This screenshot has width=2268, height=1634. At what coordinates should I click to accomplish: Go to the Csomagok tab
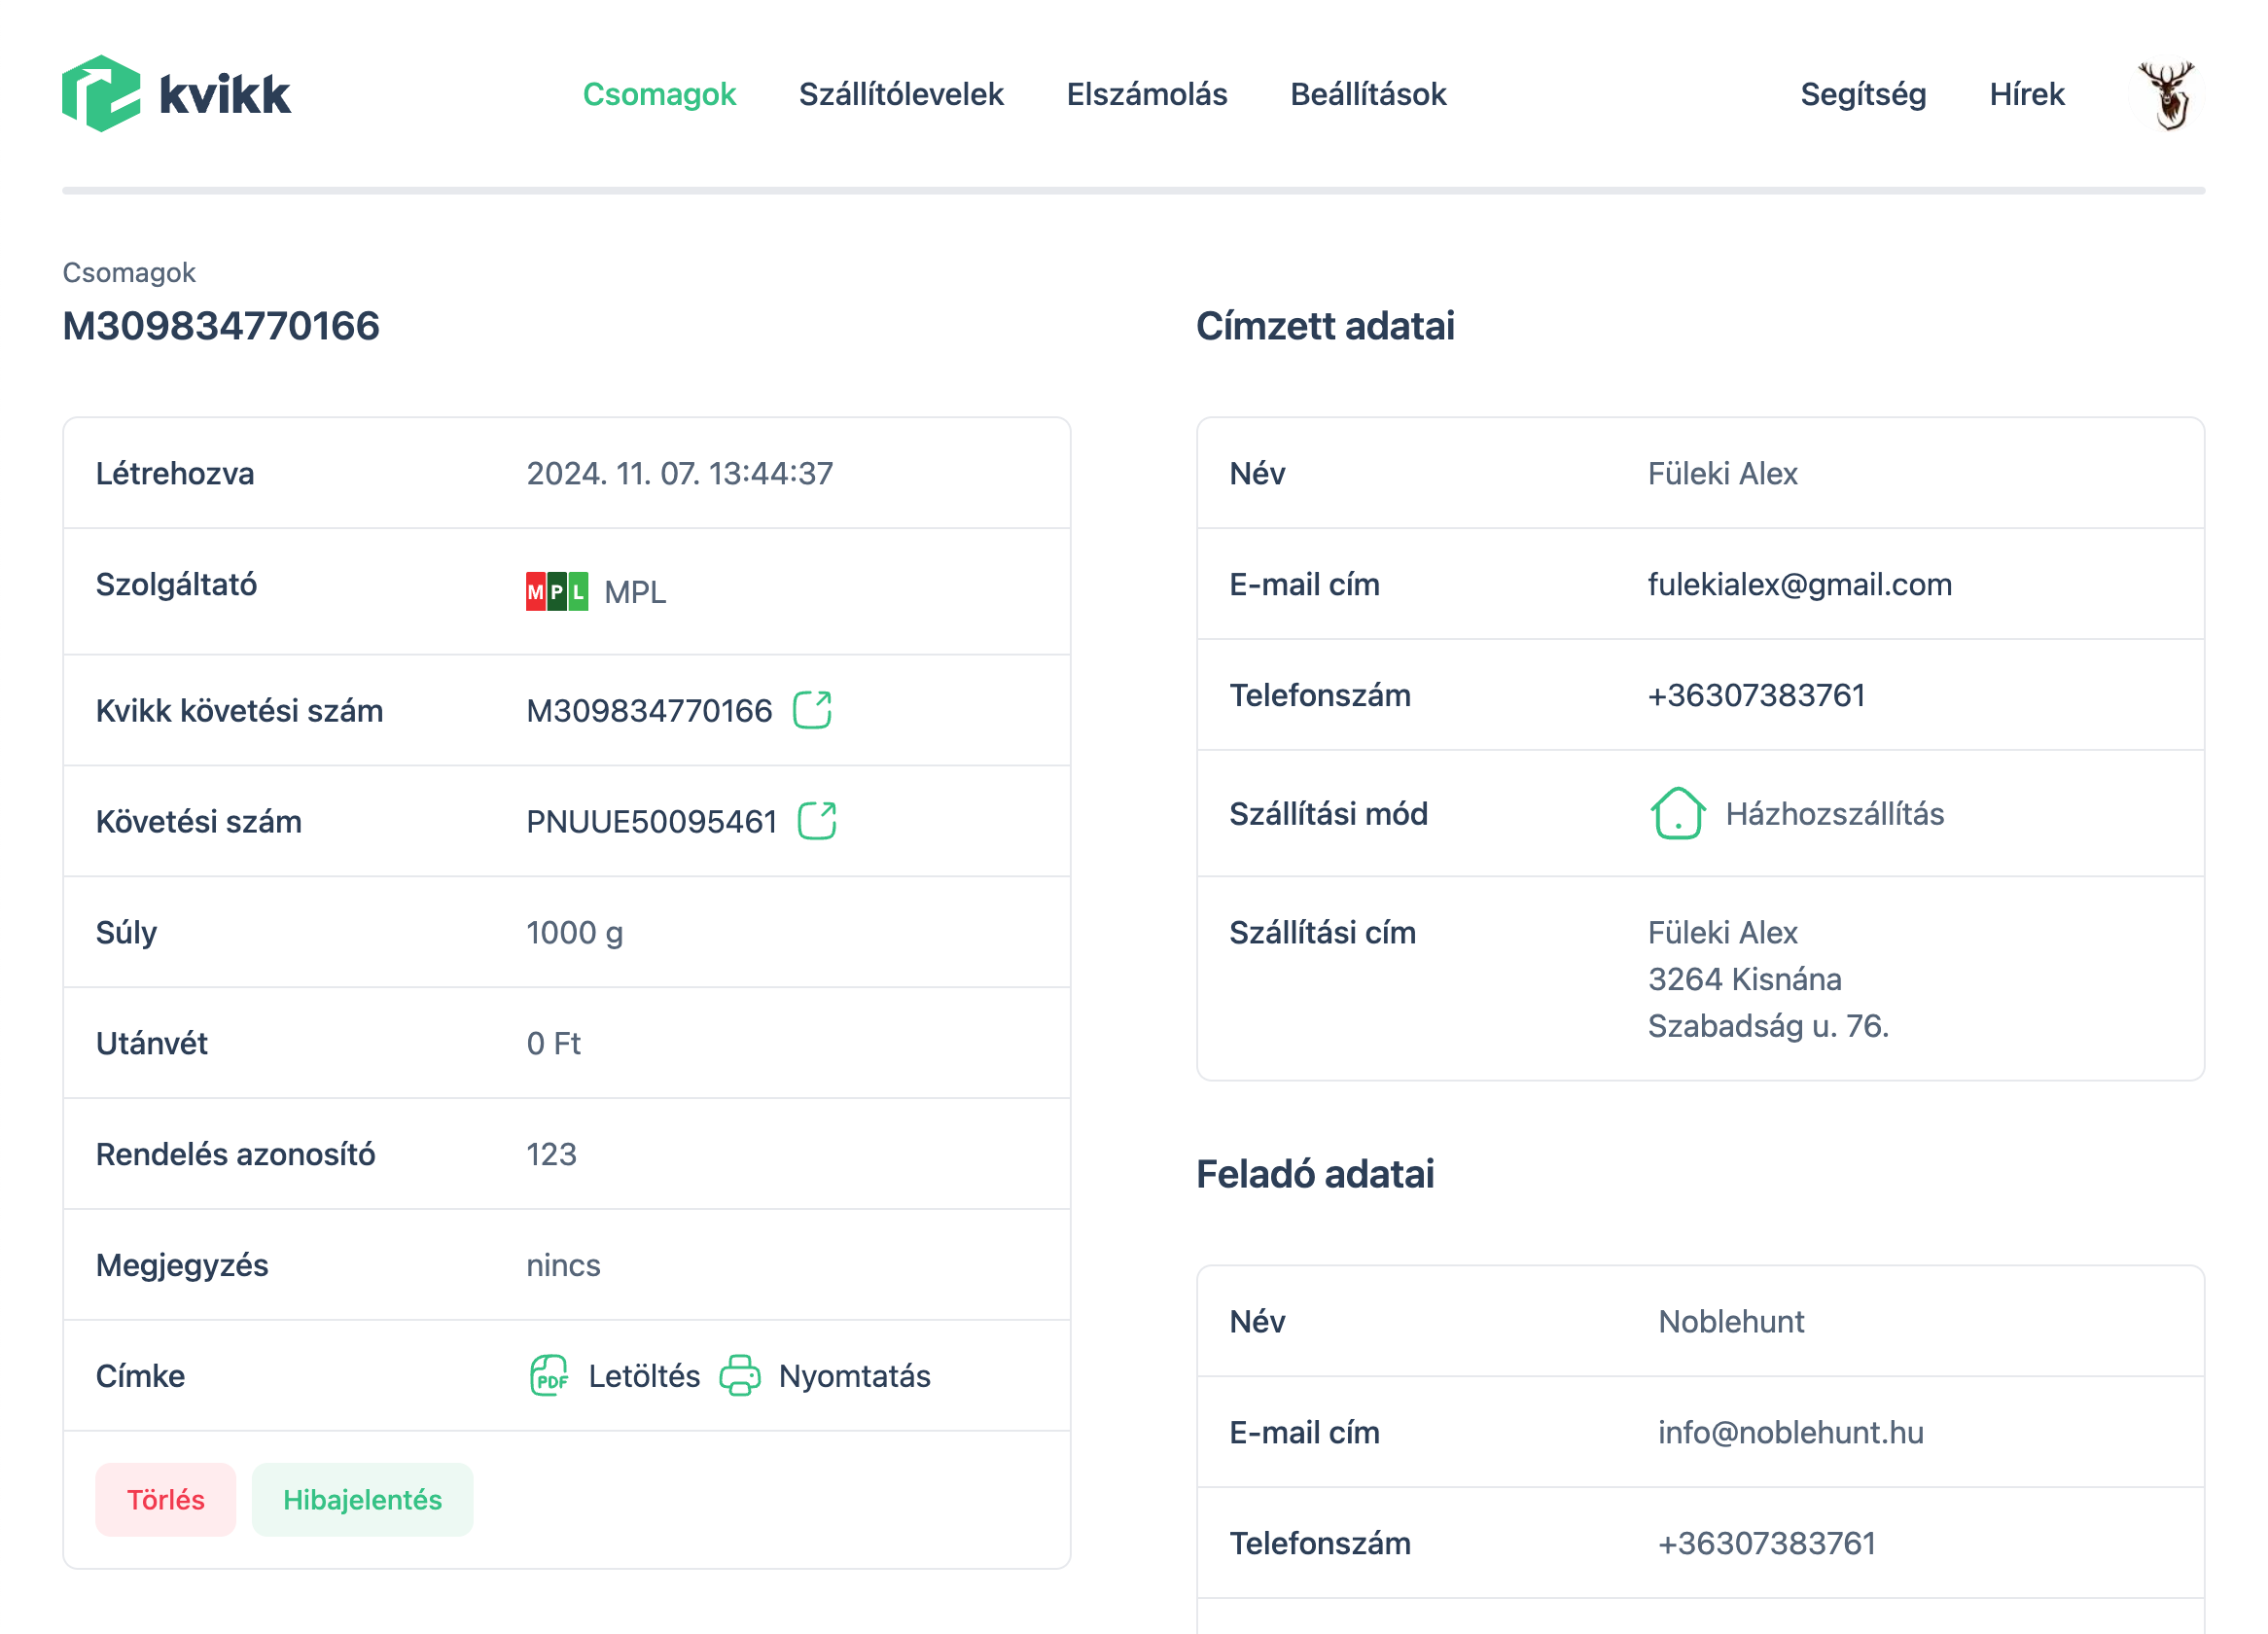[x=659, y=94]
